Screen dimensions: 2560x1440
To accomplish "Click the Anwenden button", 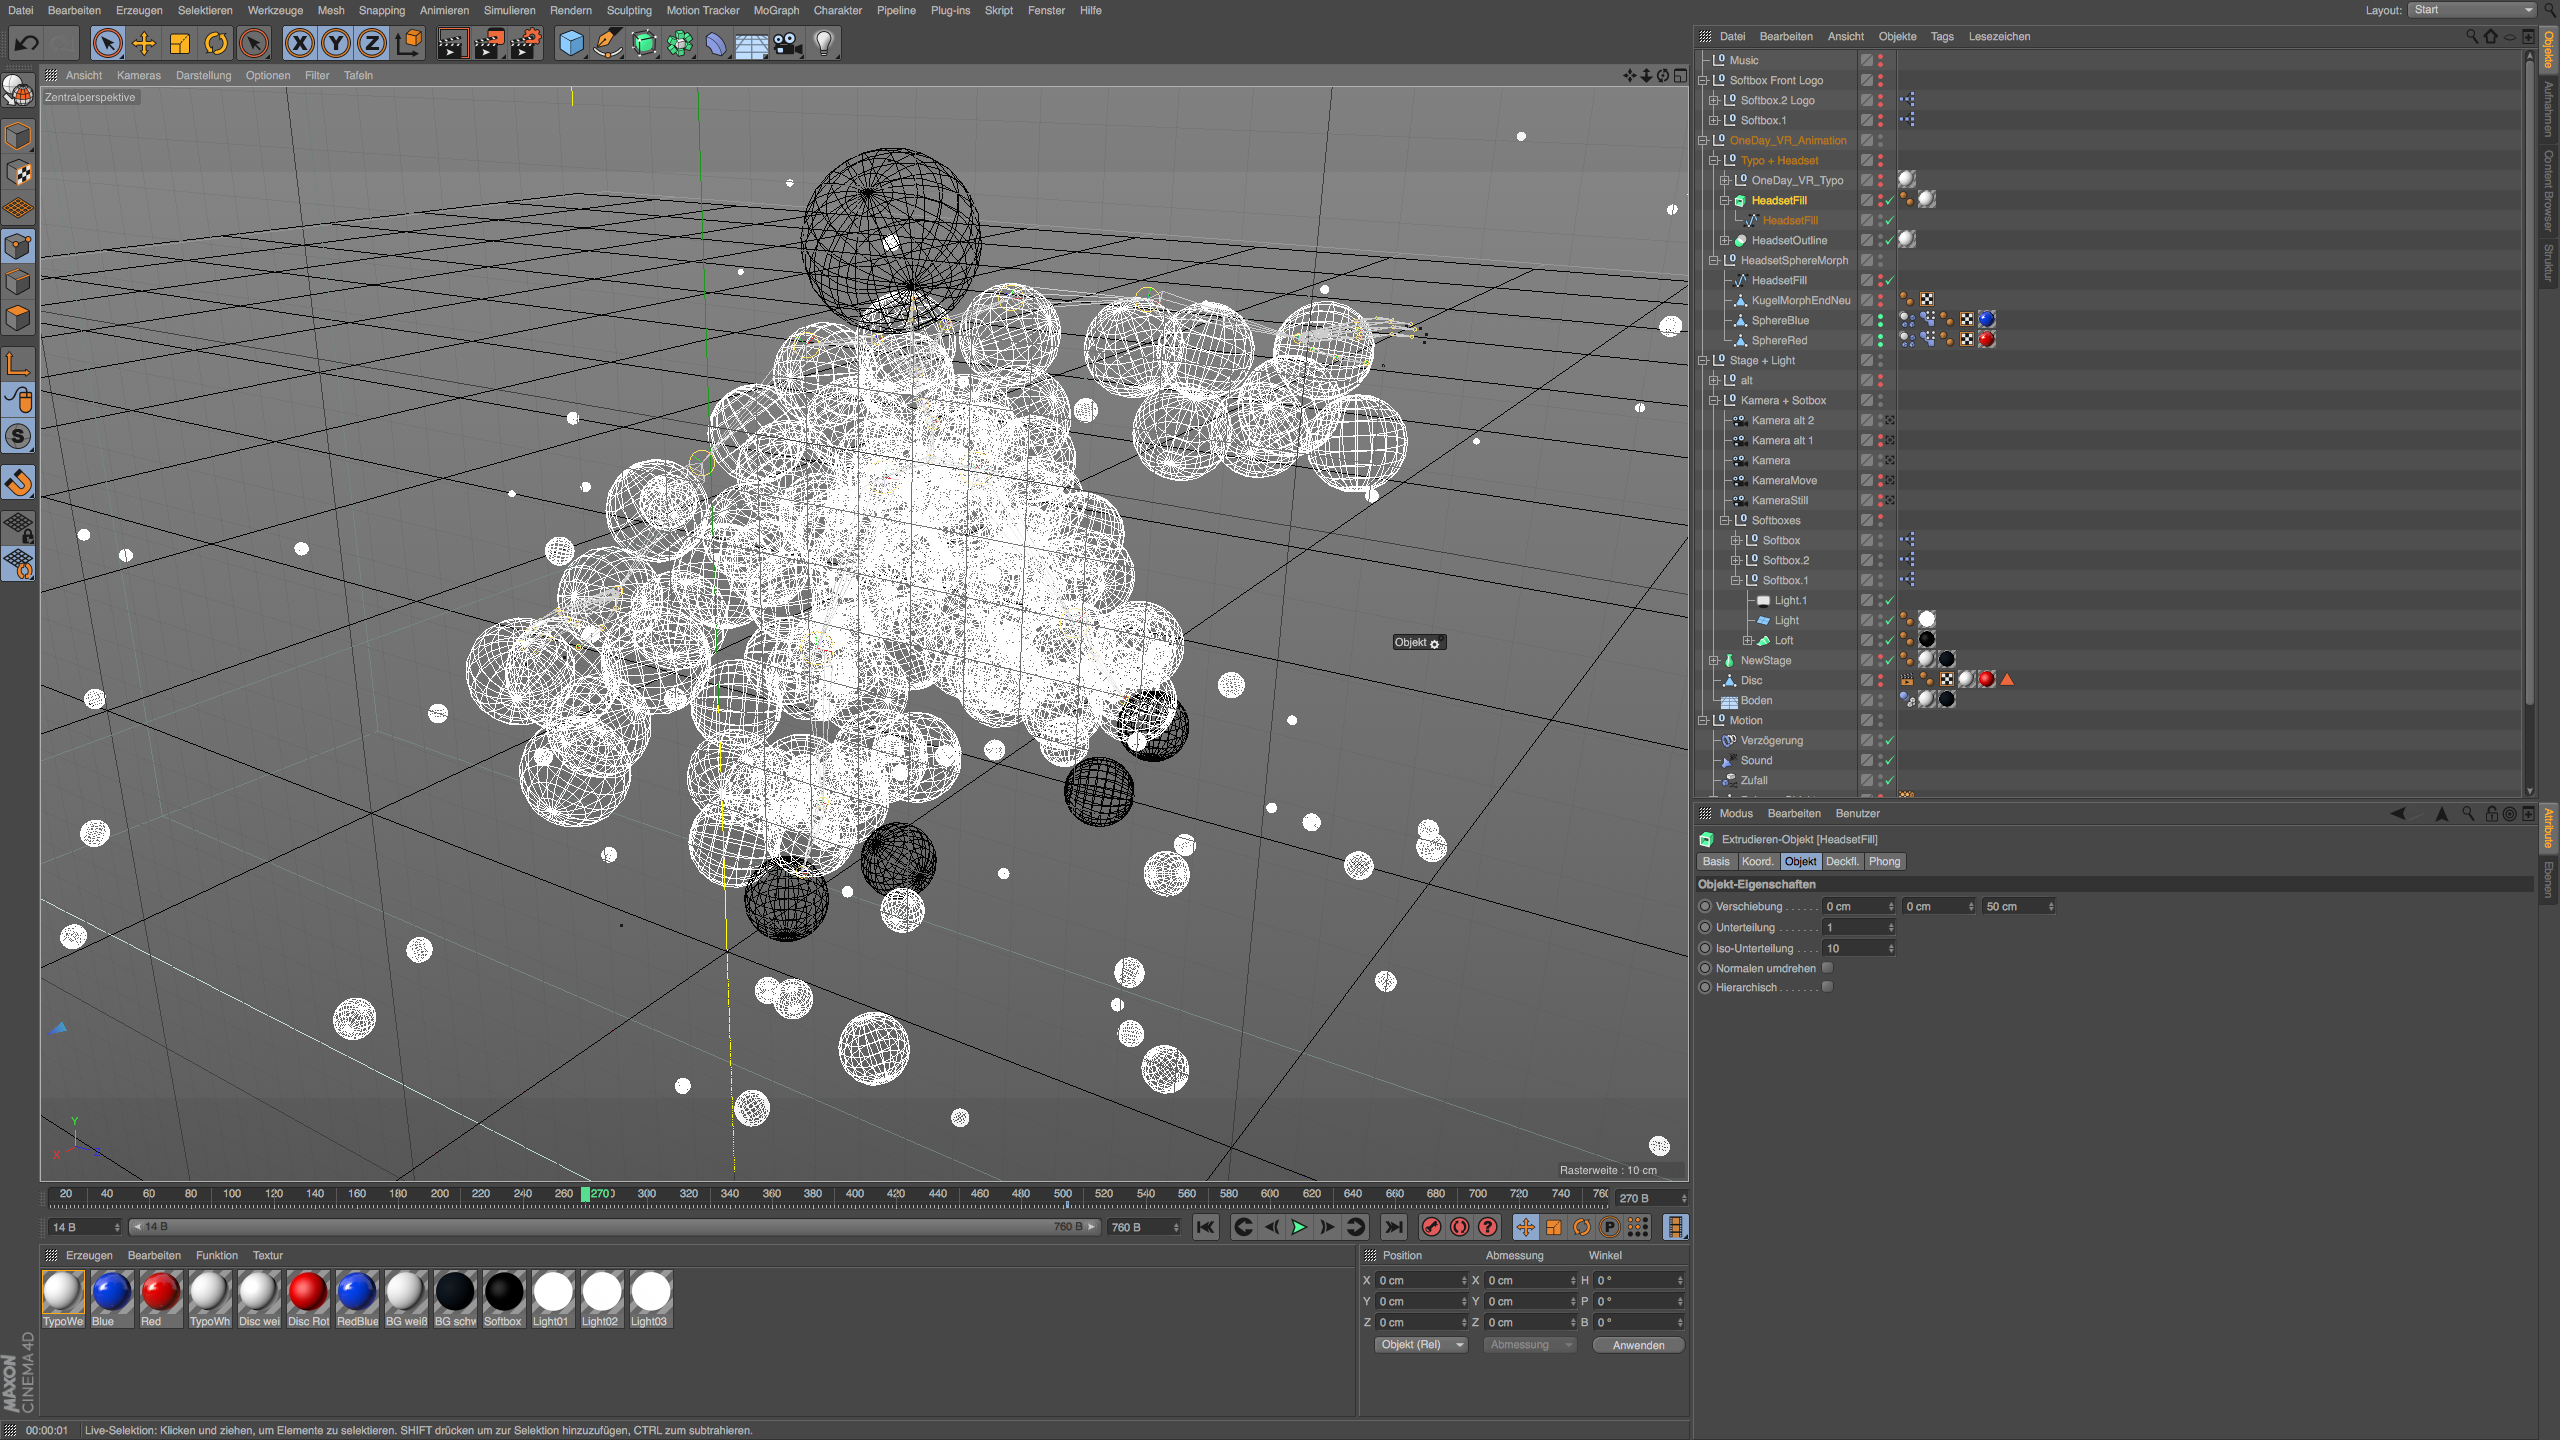I will [1638, 1345].
